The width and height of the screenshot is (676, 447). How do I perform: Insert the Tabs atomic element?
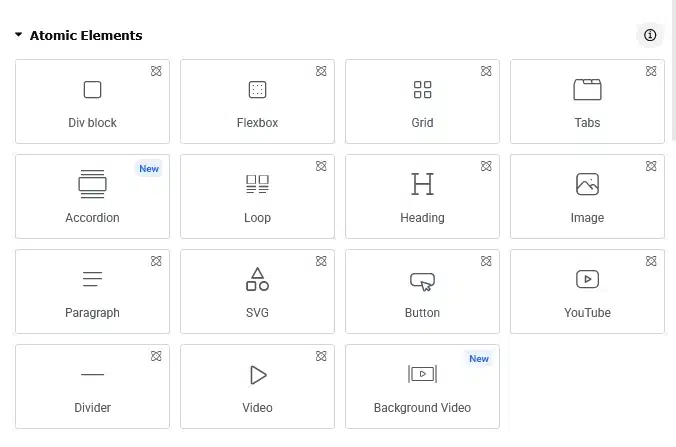coord(587,101)
